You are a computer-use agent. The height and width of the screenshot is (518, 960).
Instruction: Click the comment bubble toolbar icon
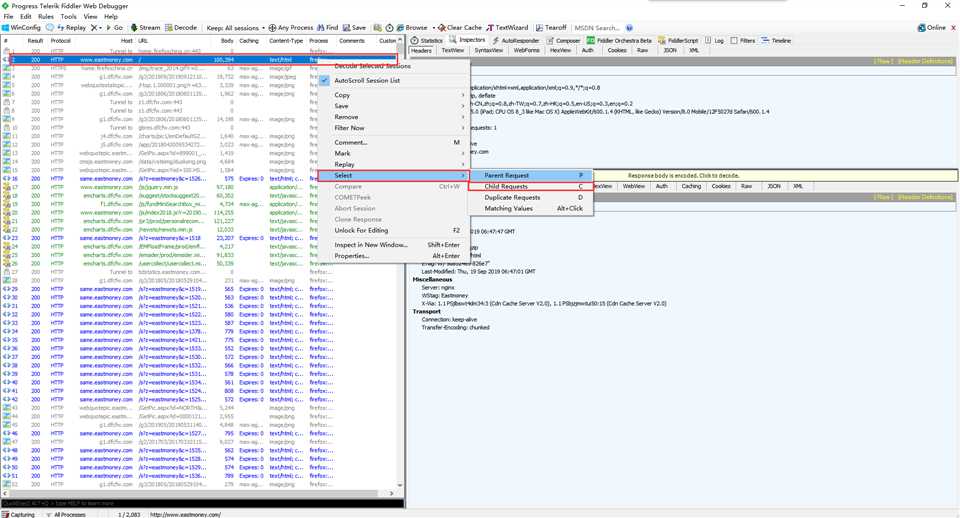49,28
